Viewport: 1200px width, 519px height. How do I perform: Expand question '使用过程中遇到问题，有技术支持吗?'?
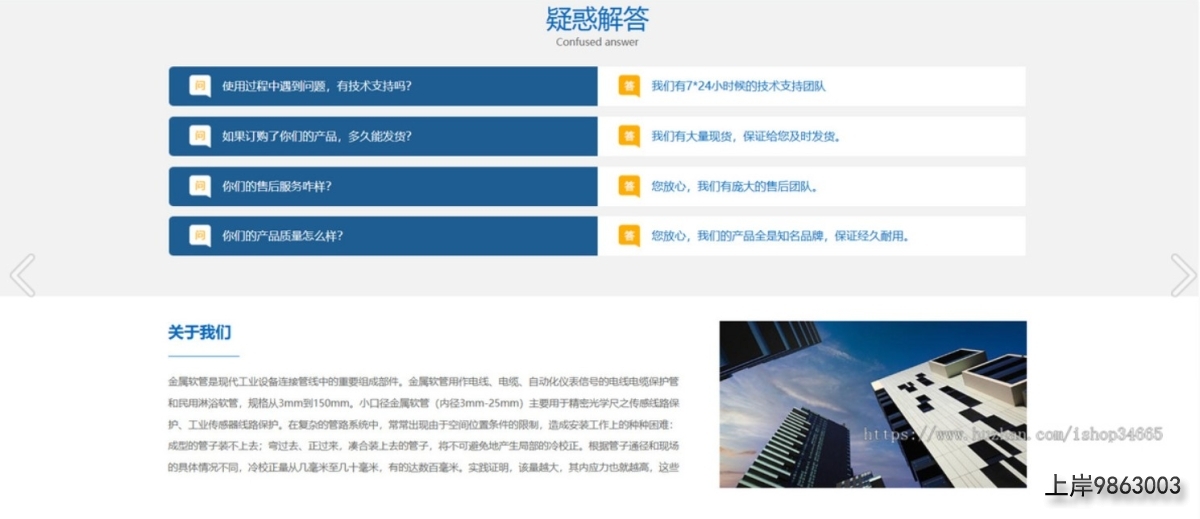click(316, 86)
